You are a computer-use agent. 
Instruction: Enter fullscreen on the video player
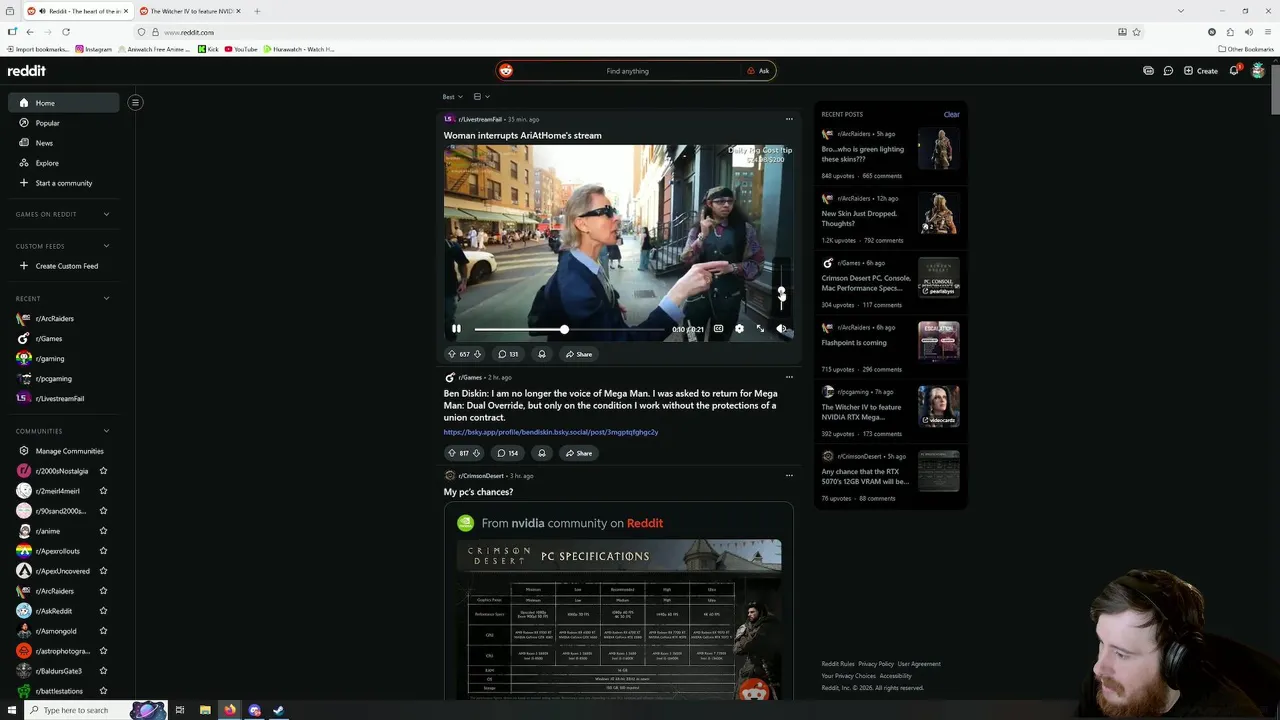(760, 329)
